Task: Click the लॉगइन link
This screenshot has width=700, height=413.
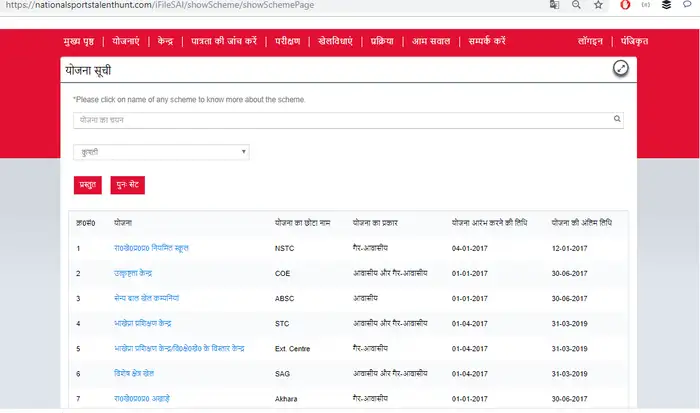Action: click(x=594, y=42)
